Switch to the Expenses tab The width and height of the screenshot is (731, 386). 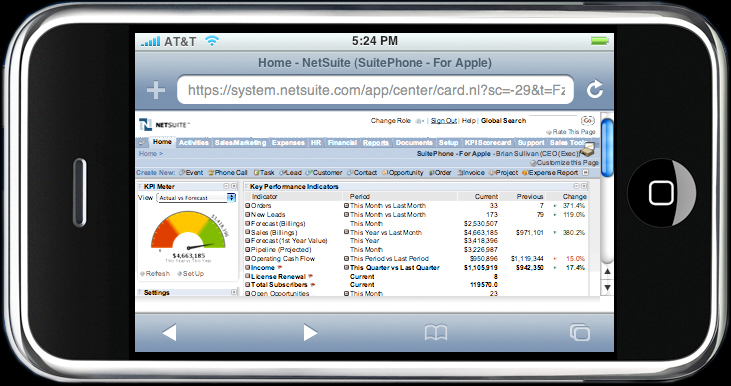coord(288,143)
